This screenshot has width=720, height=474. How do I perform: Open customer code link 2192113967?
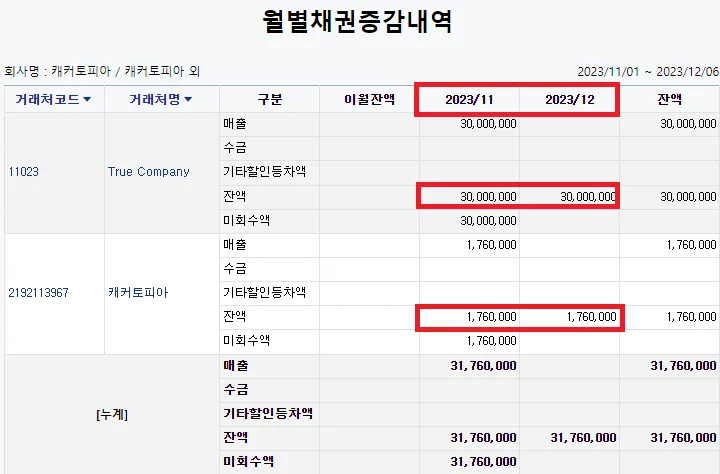coord(39,293)
